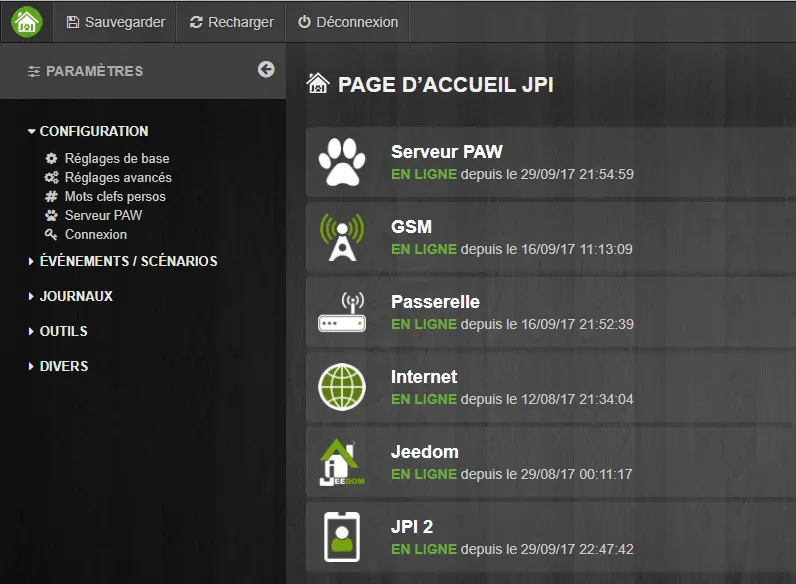Click status 'depuis le 12/08/17 21:34:04'
This screenshot has height=584, width=796.
(x=547, y=399)
